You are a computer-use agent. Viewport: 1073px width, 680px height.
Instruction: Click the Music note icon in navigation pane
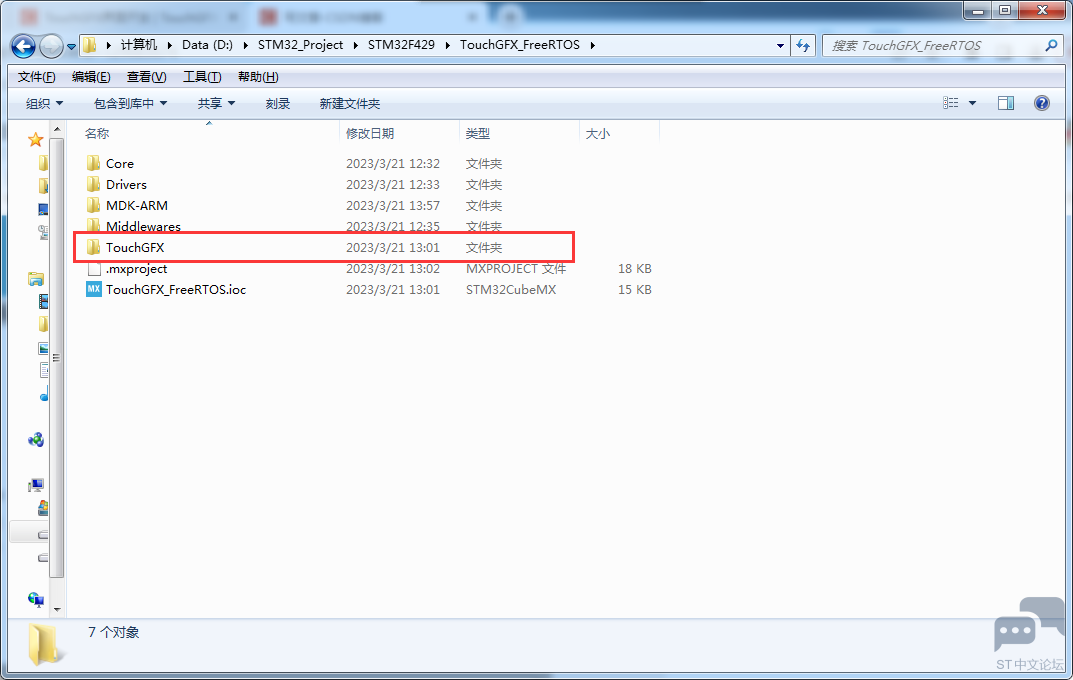point(44,394)
